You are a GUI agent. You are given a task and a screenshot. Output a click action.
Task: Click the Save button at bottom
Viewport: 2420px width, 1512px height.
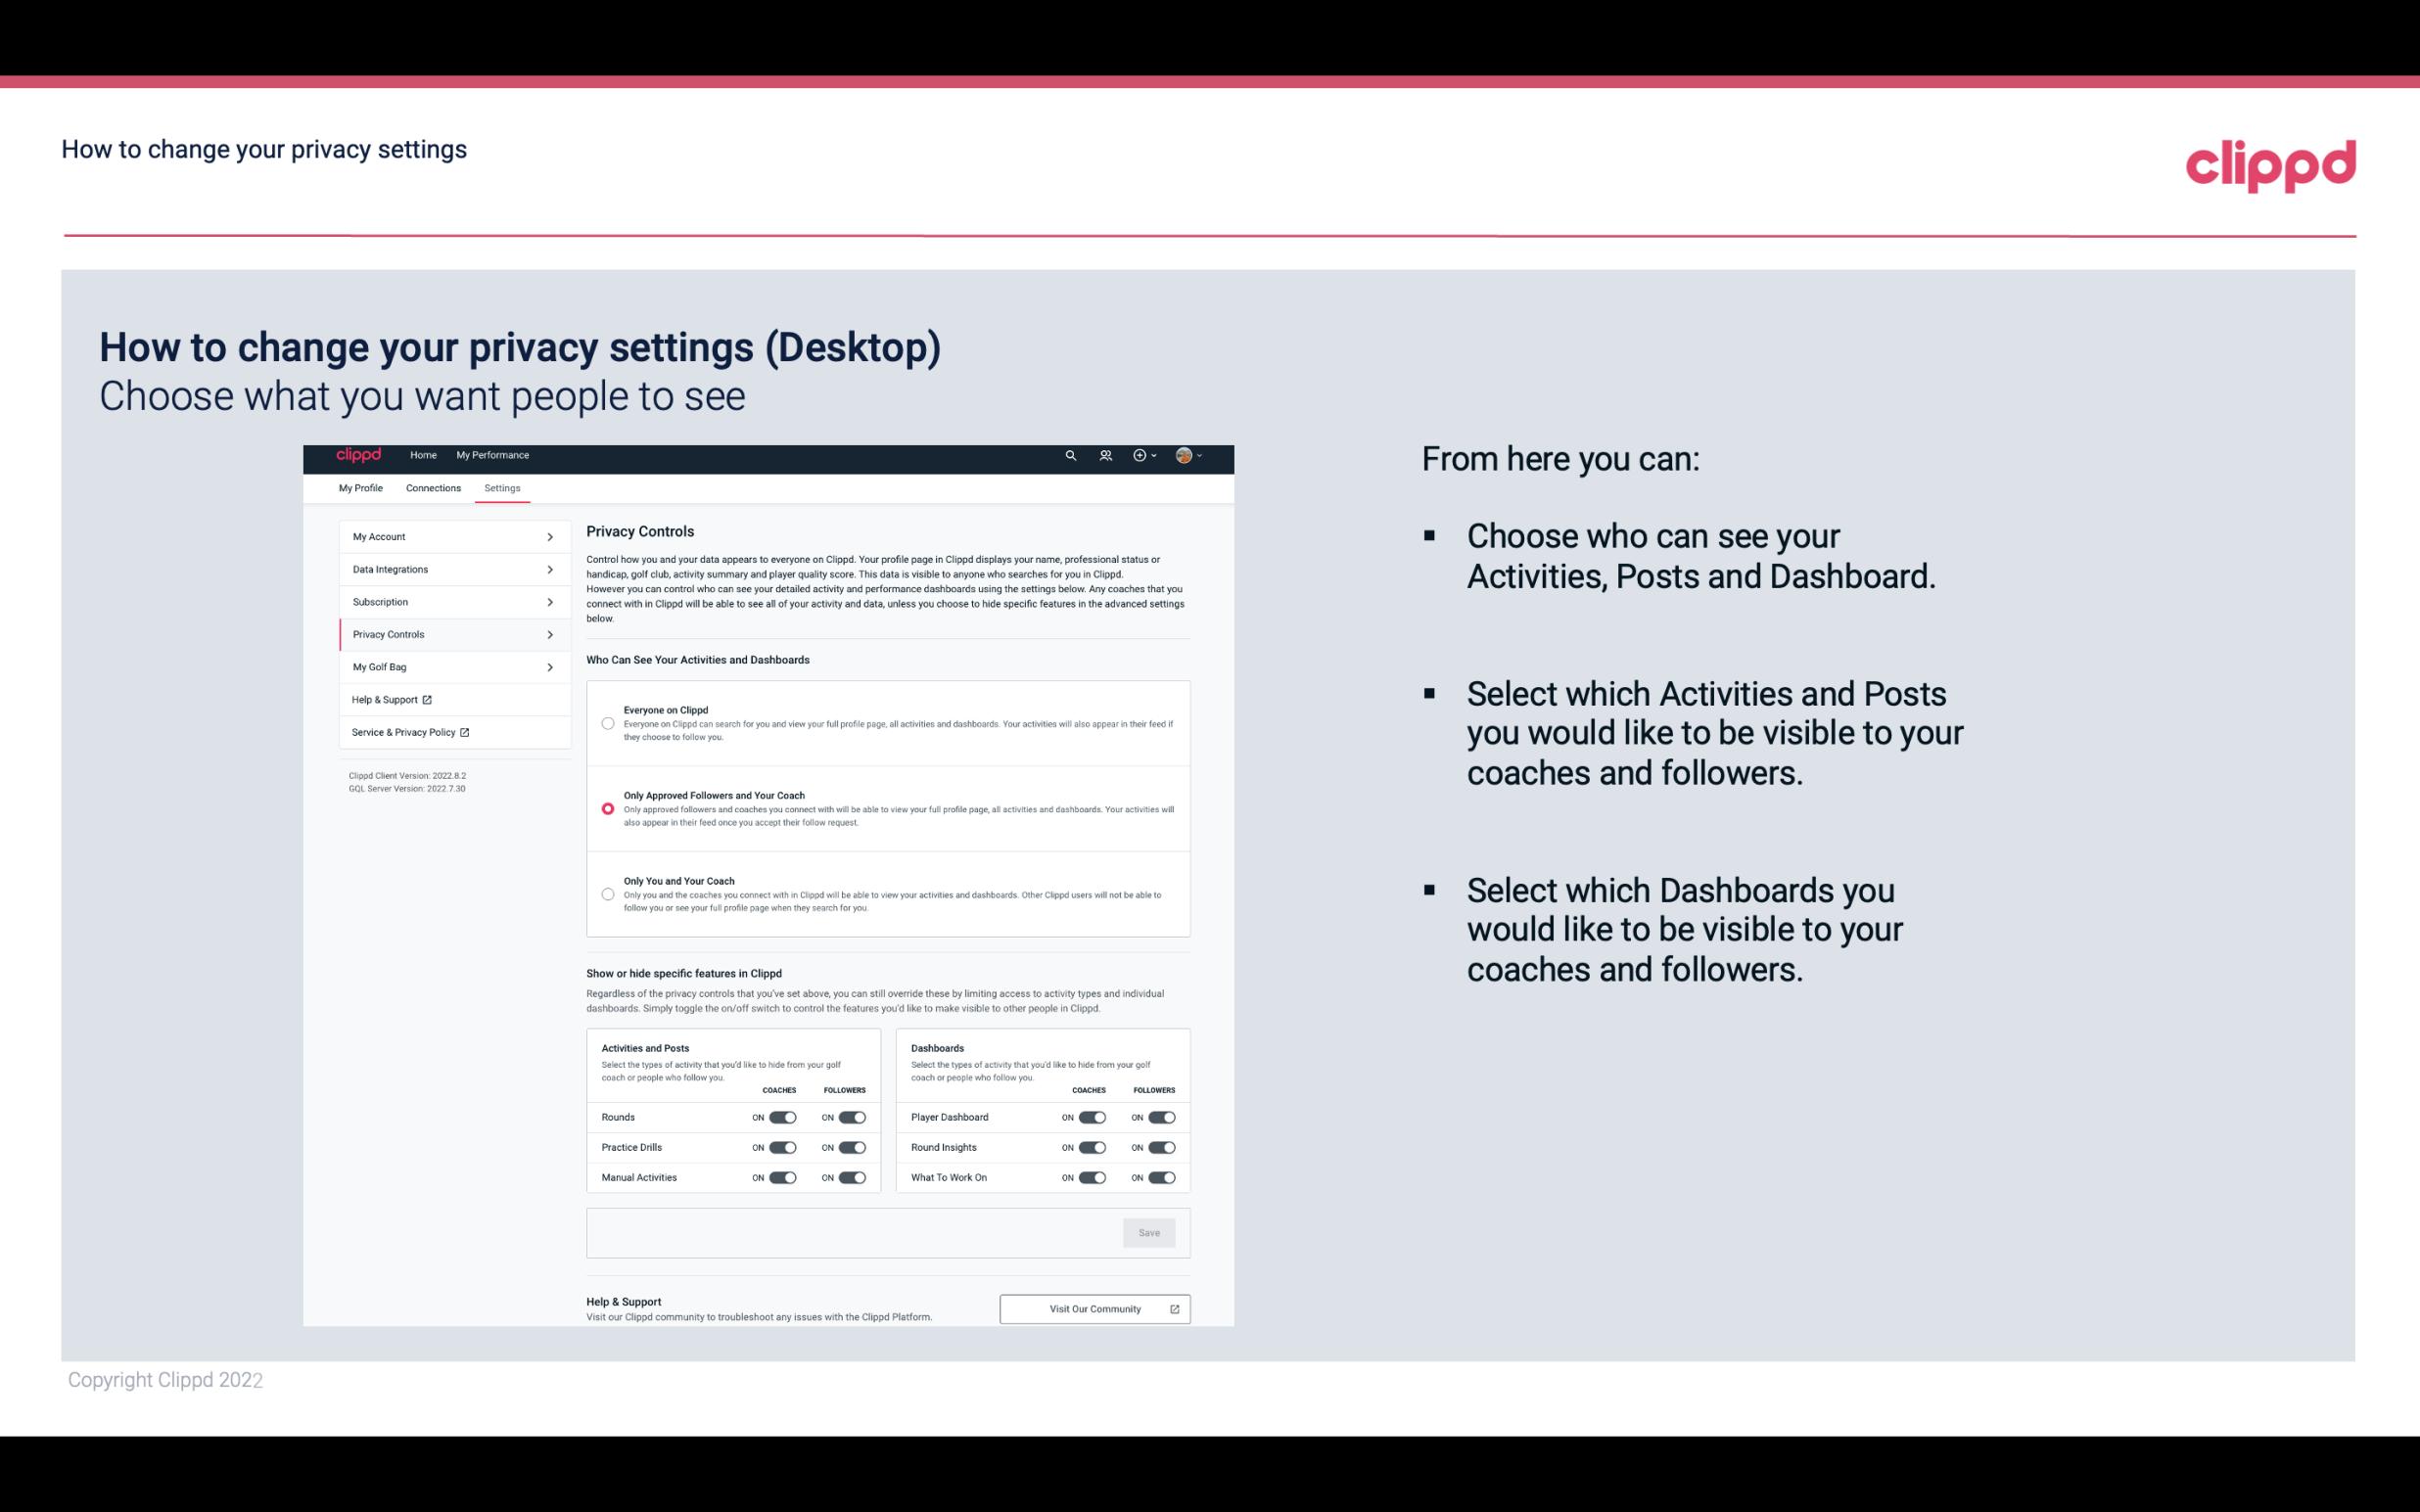pyautogui.click(x=1150, y=1231)
